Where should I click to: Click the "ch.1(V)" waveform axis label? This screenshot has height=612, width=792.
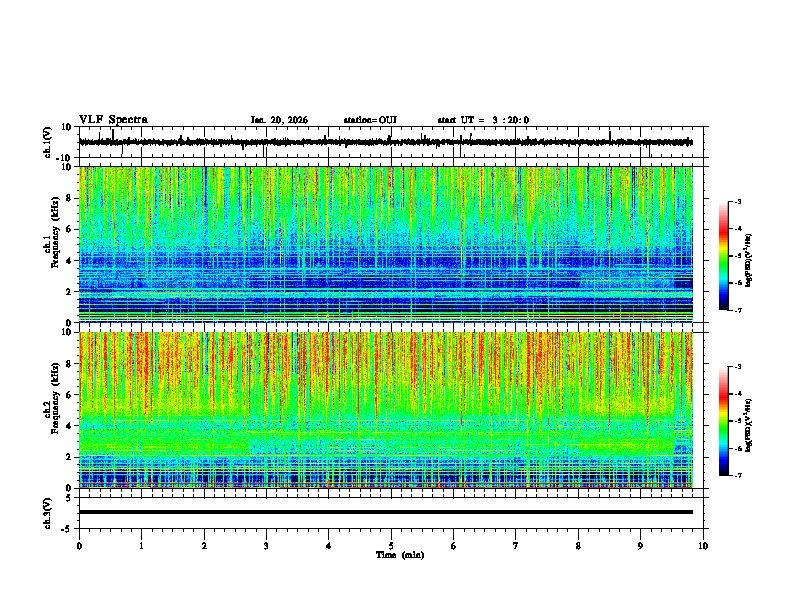[48, 142]
